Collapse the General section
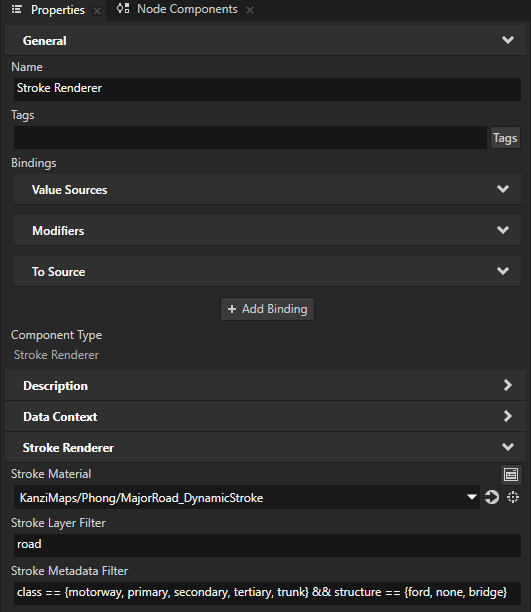 click(508, 40)
